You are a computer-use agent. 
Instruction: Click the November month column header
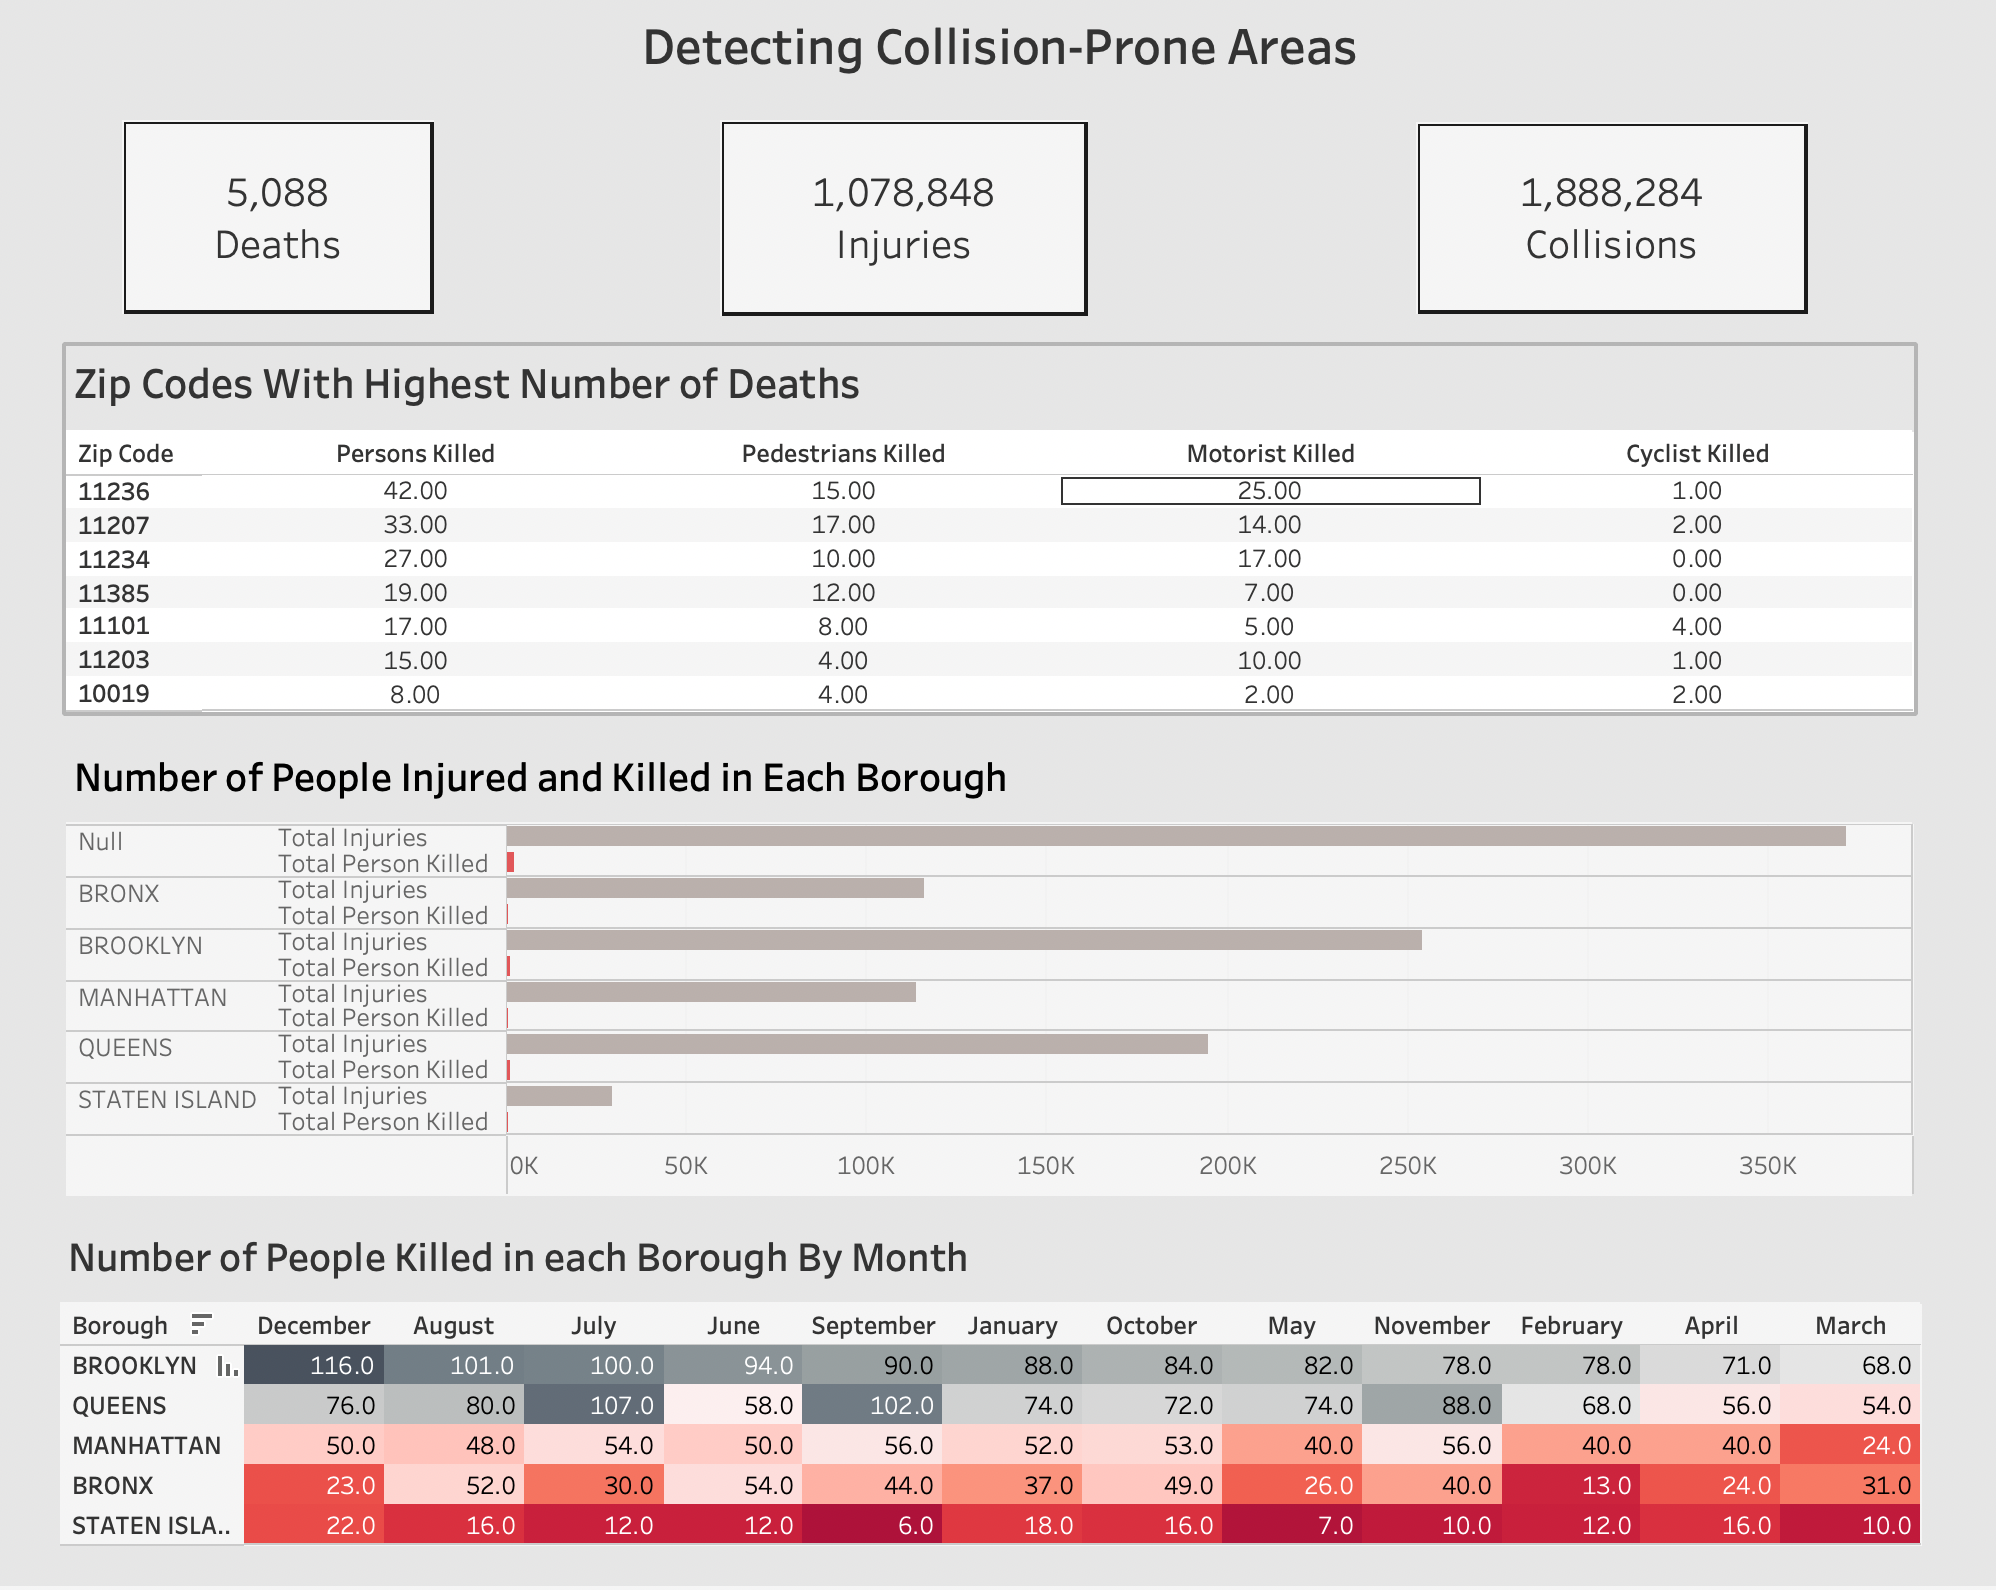(x=1432, y=1326)
